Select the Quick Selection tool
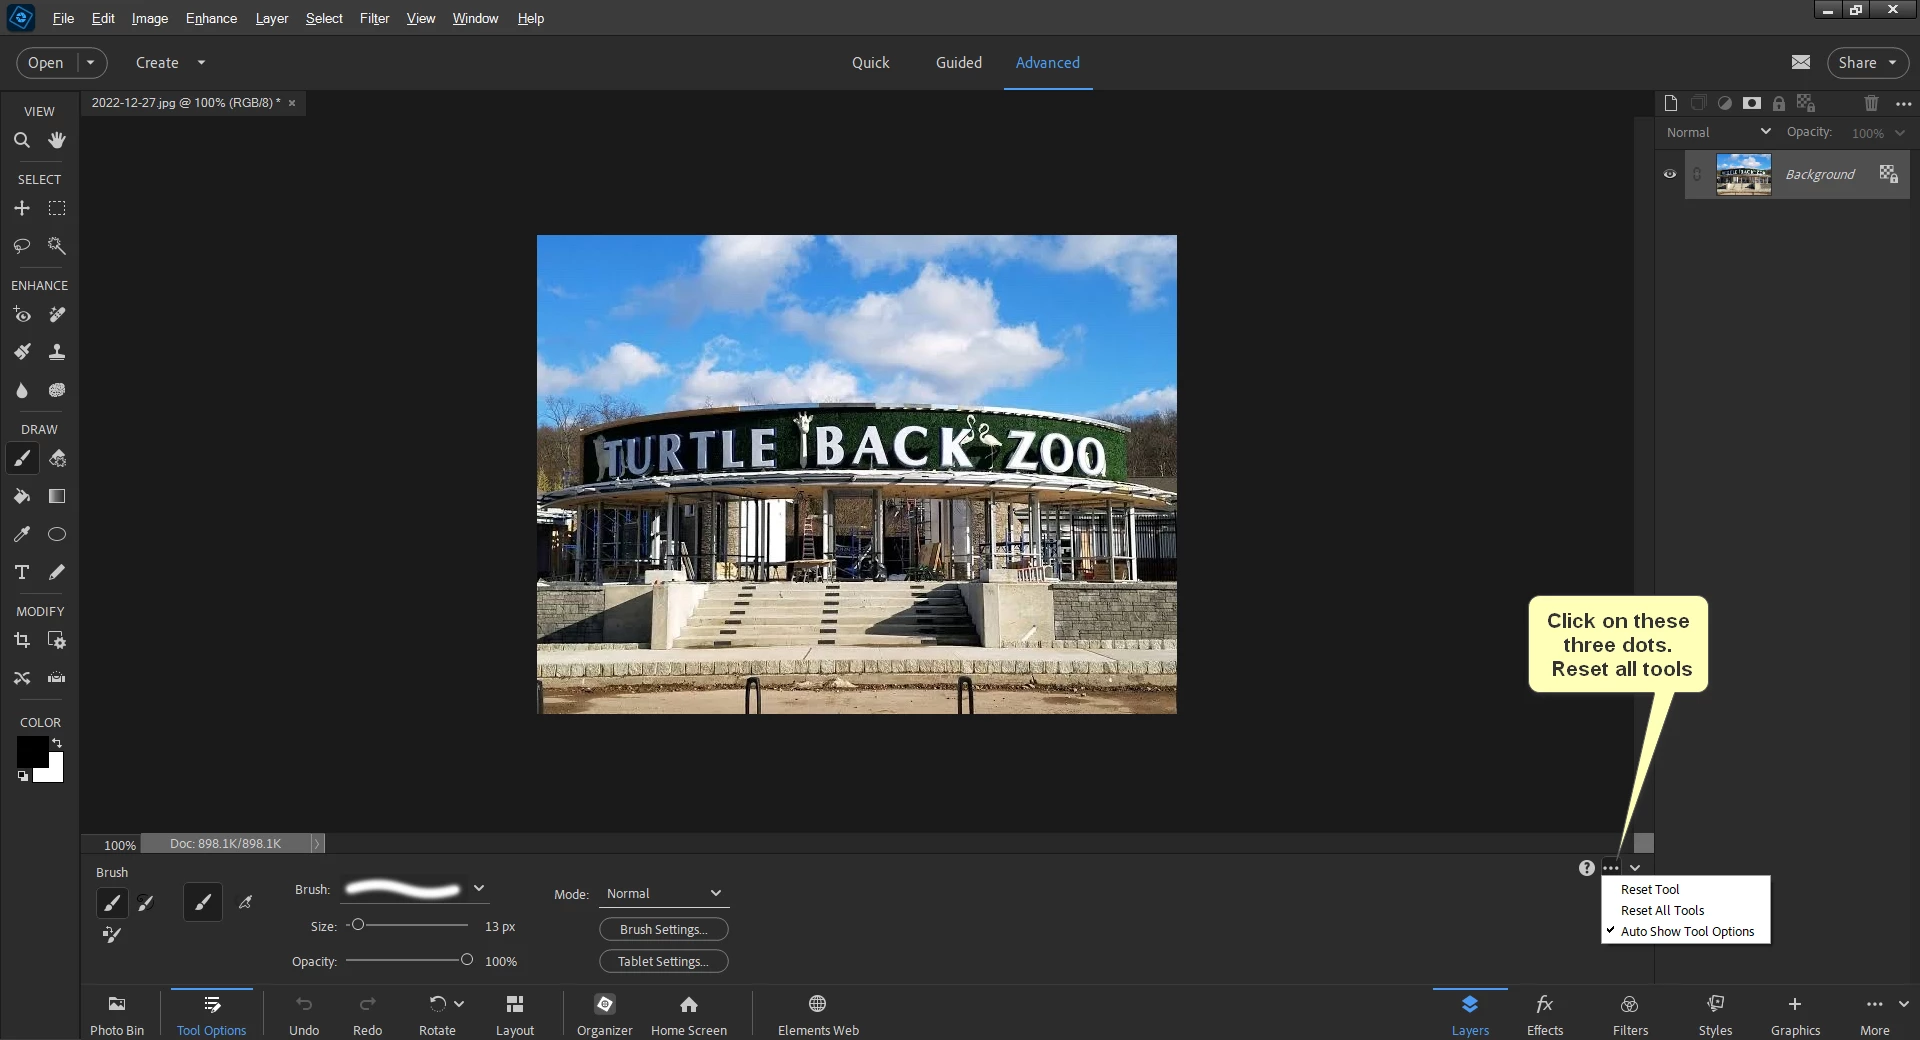This screenshot has height=1040, width=1920. 57,245
